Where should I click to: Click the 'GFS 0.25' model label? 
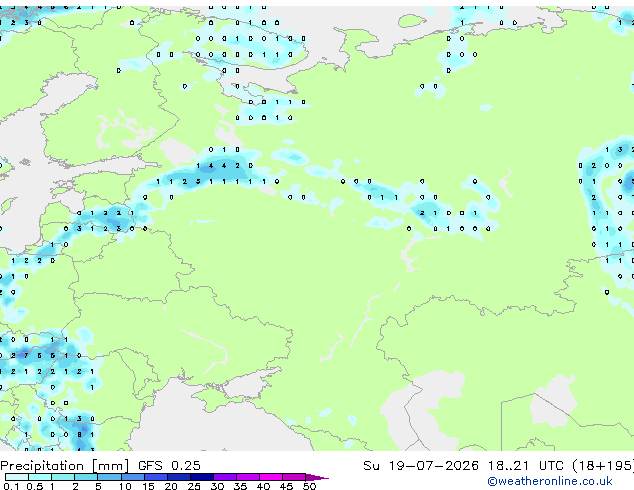[x=169, y=466]
